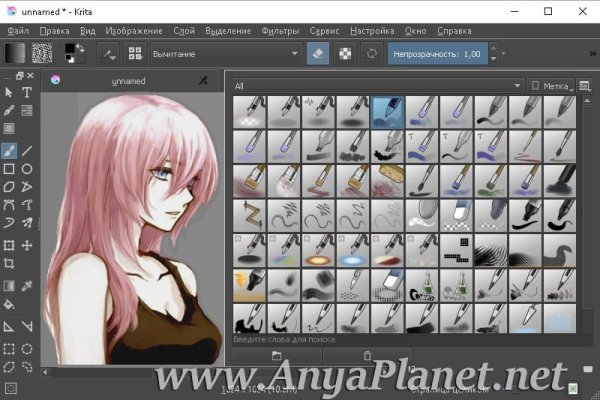Viewport: 600px width, 400px height.
Task: Open the gradient chooser in toolbar
Action: tap(15, 53)
